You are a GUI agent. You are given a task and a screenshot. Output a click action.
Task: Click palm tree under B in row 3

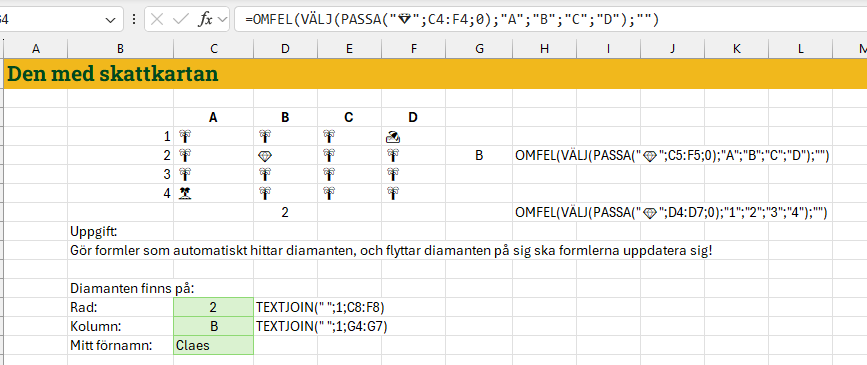(x=265, y=175)
